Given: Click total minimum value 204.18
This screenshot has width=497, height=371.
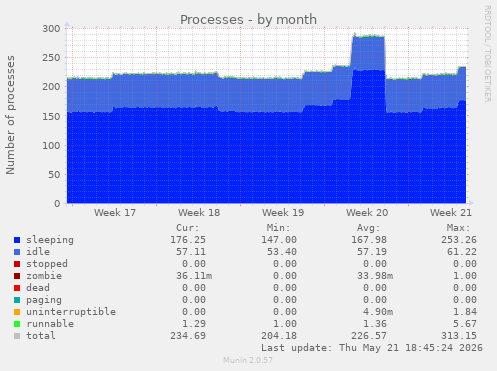Looking at the screenshot, I should pos(279,336).
